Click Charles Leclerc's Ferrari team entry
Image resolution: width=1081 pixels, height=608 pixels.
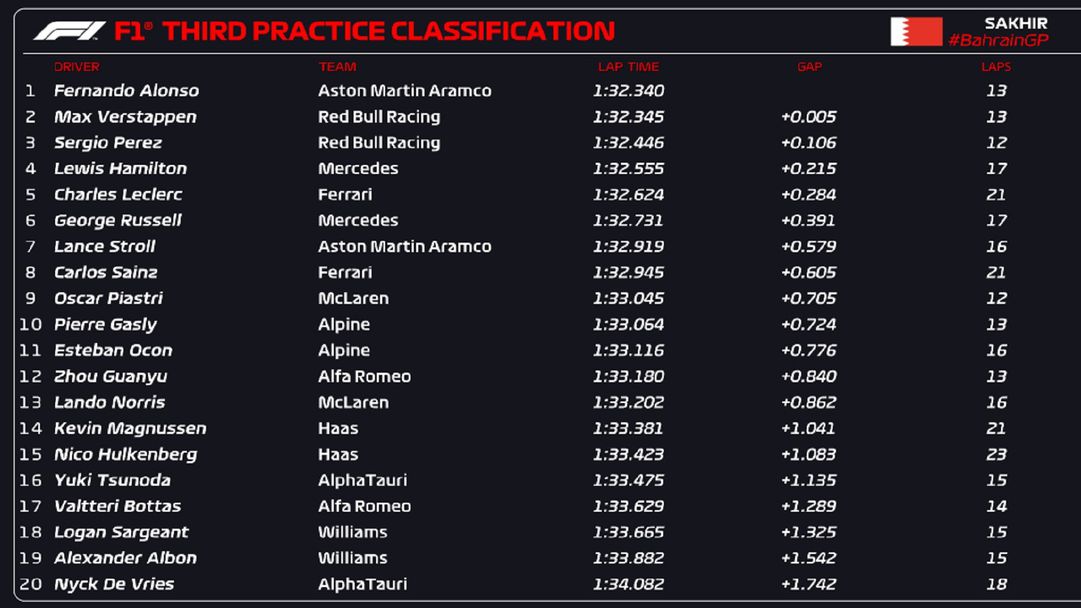pyautogui.click(x=345, y=195)
